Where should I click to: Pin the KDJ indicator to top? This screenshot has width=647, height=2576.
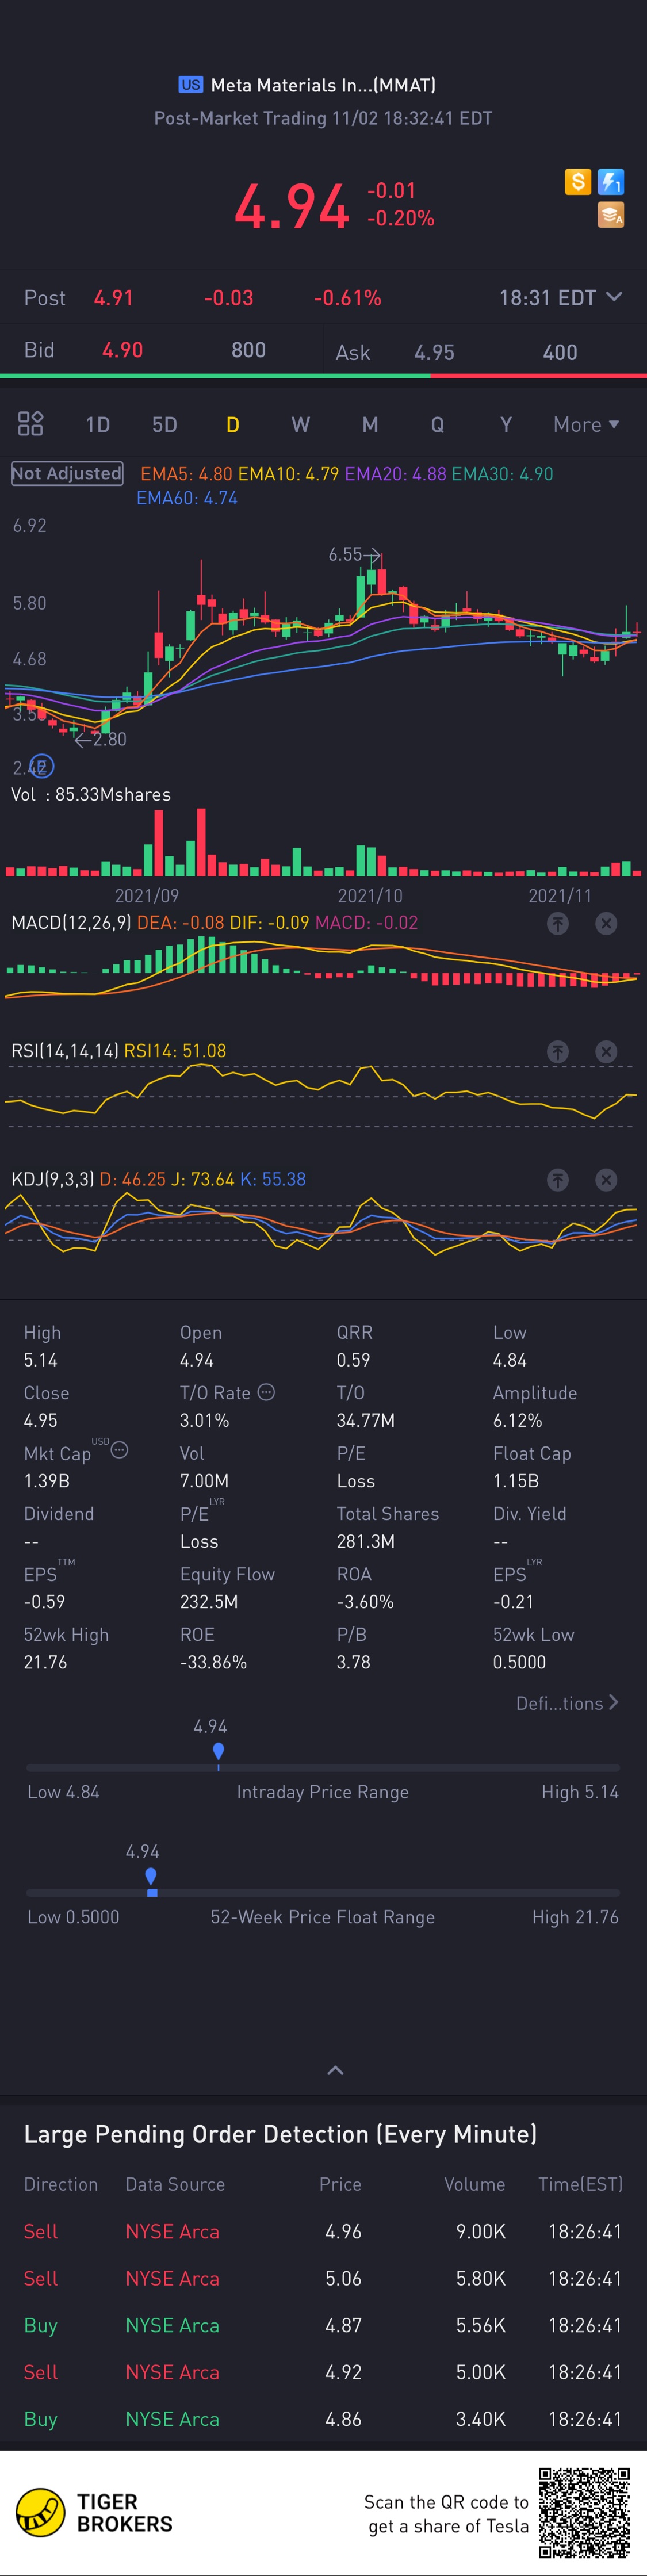coord(558,1180)
